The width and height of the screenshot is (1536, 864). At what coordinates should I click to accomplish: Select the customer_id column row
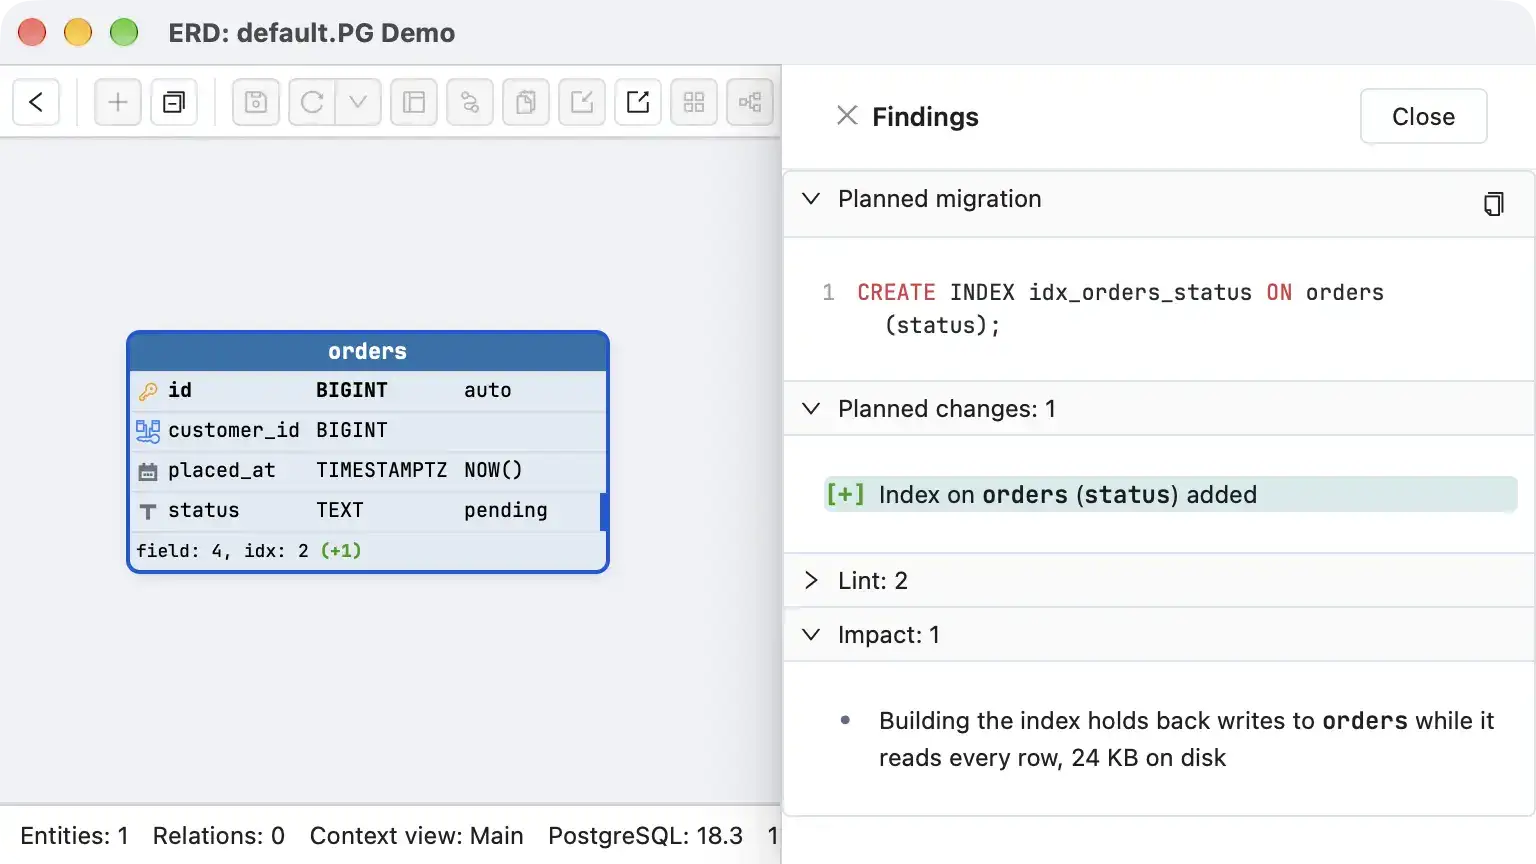pos(368,431)
